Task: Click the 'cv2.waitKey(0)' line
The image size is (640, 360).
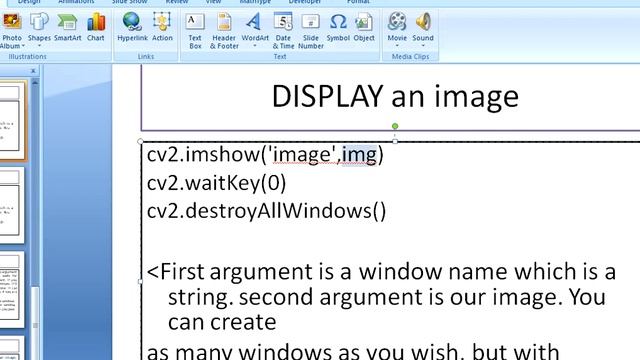Action: [216, 183]
